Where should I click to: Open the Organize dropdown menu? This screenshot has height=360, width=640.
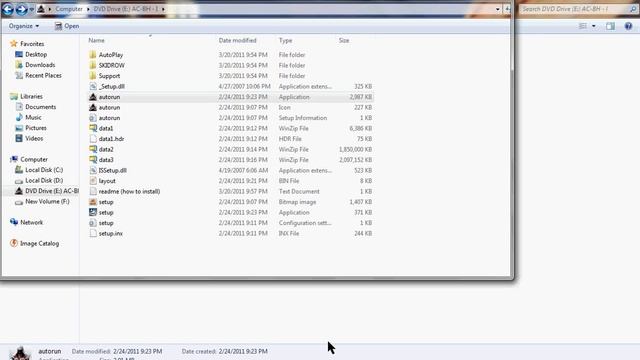pyautogui.click(x=24, y=26)
